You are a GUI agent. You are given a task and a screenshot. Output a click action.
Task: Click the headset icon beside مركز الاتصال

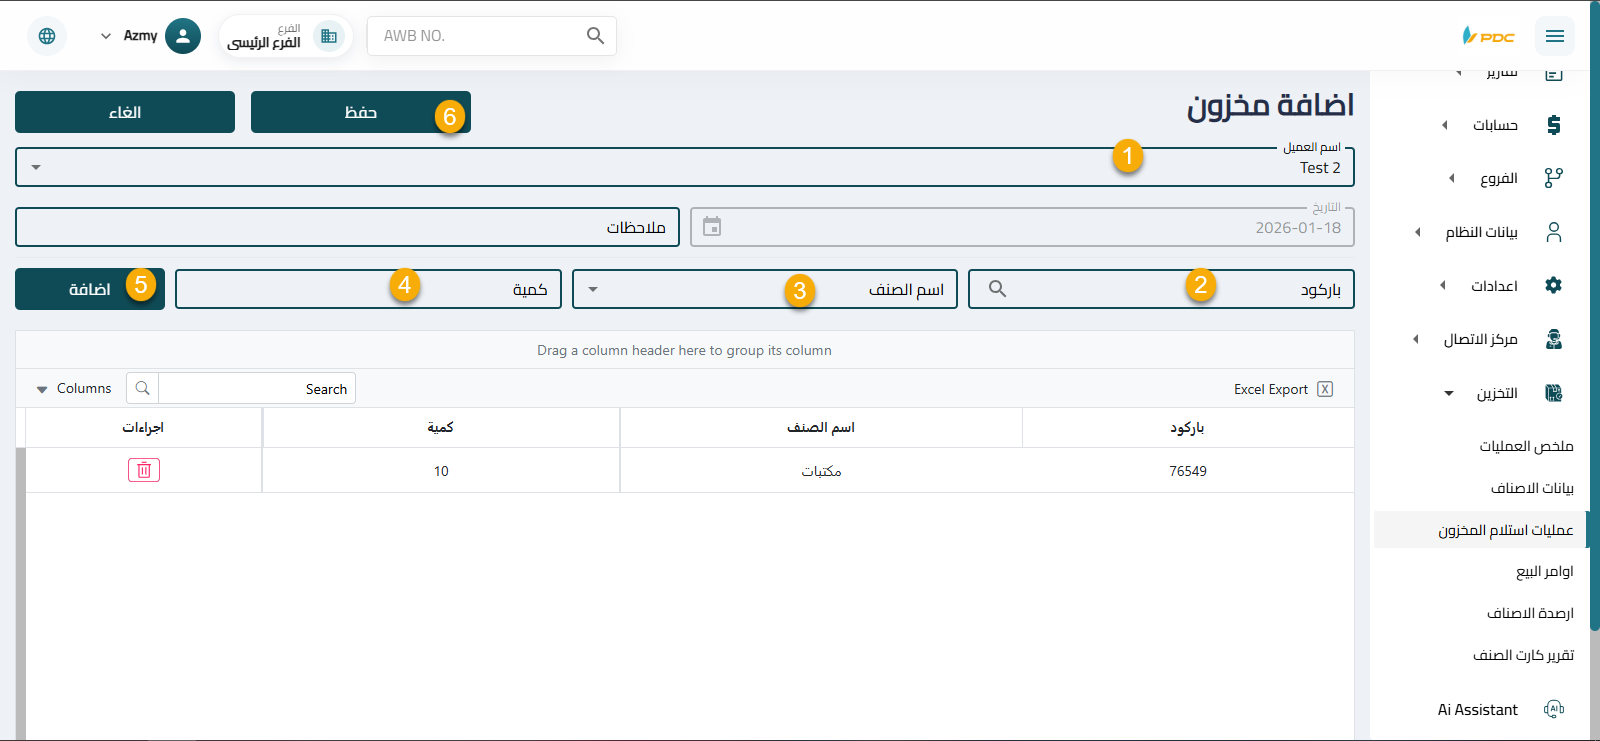pos(1553,339)
